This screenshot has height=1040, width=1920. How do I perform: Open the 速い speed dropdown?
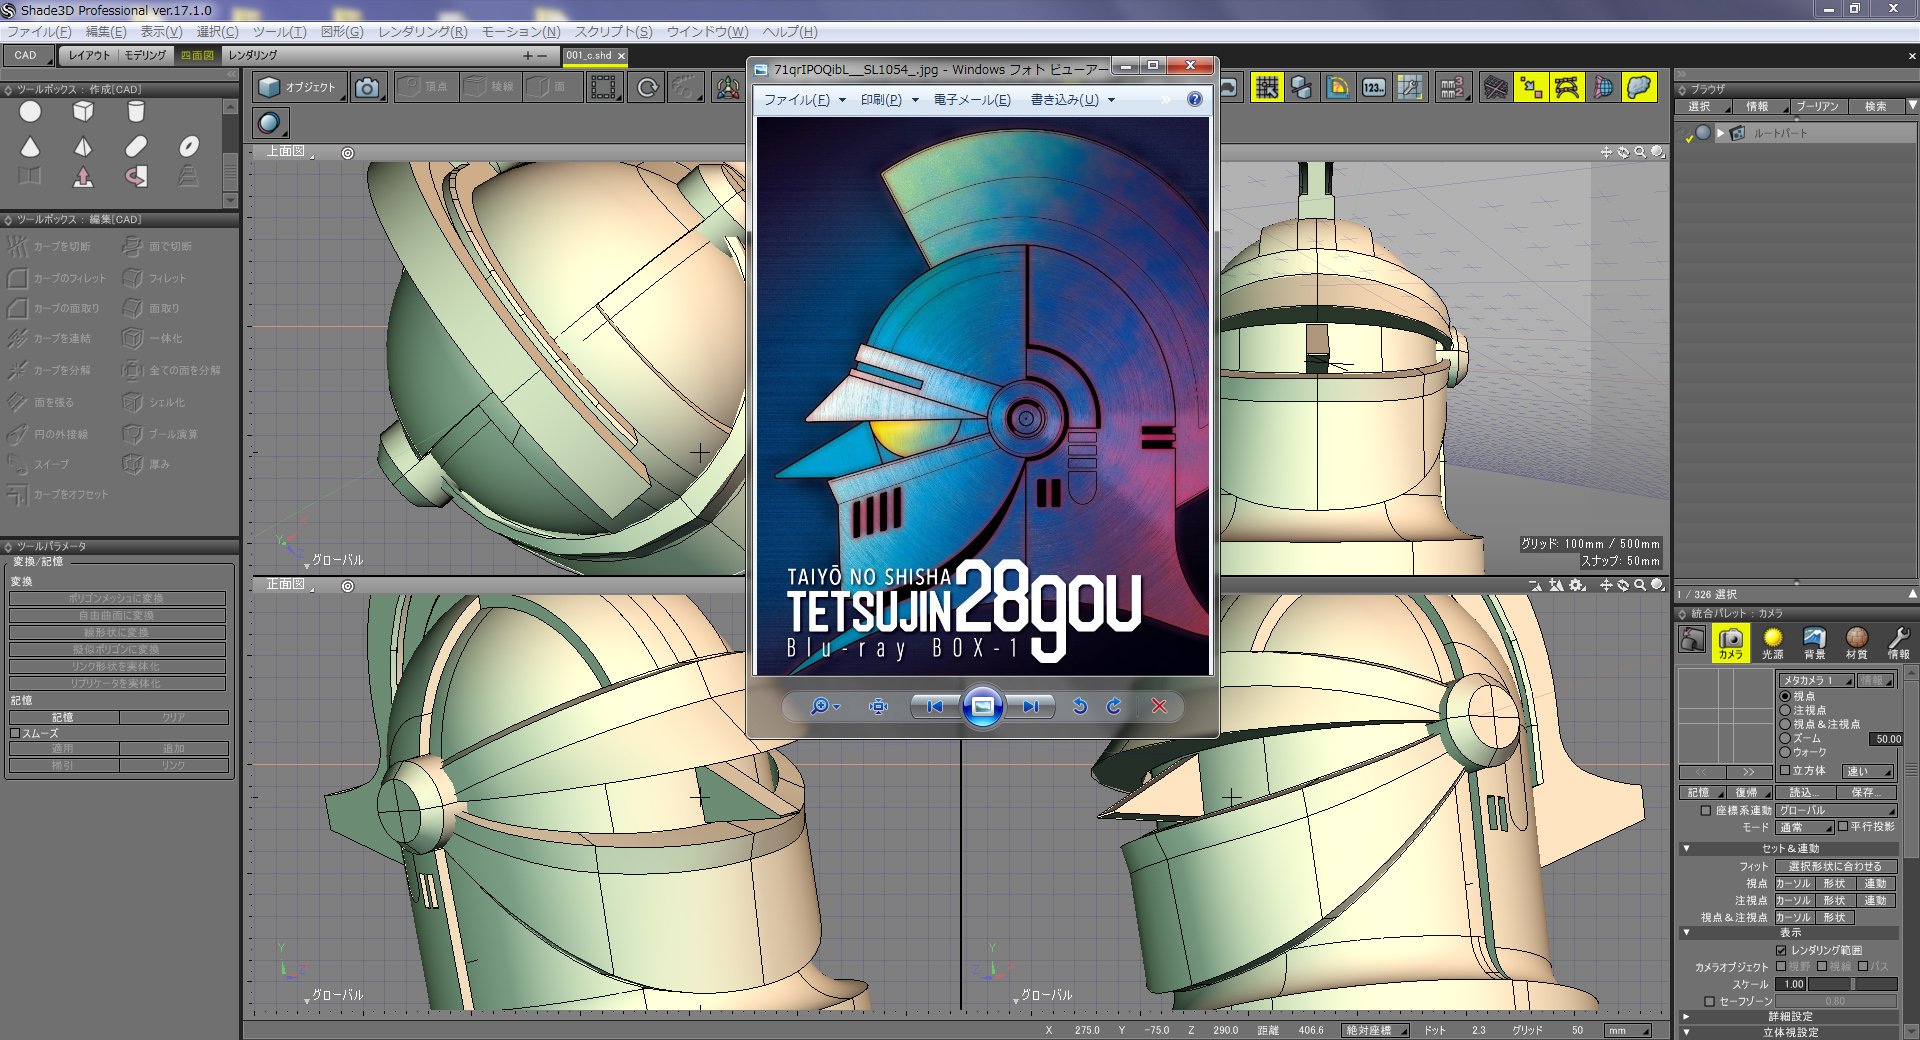[1868, 771]
